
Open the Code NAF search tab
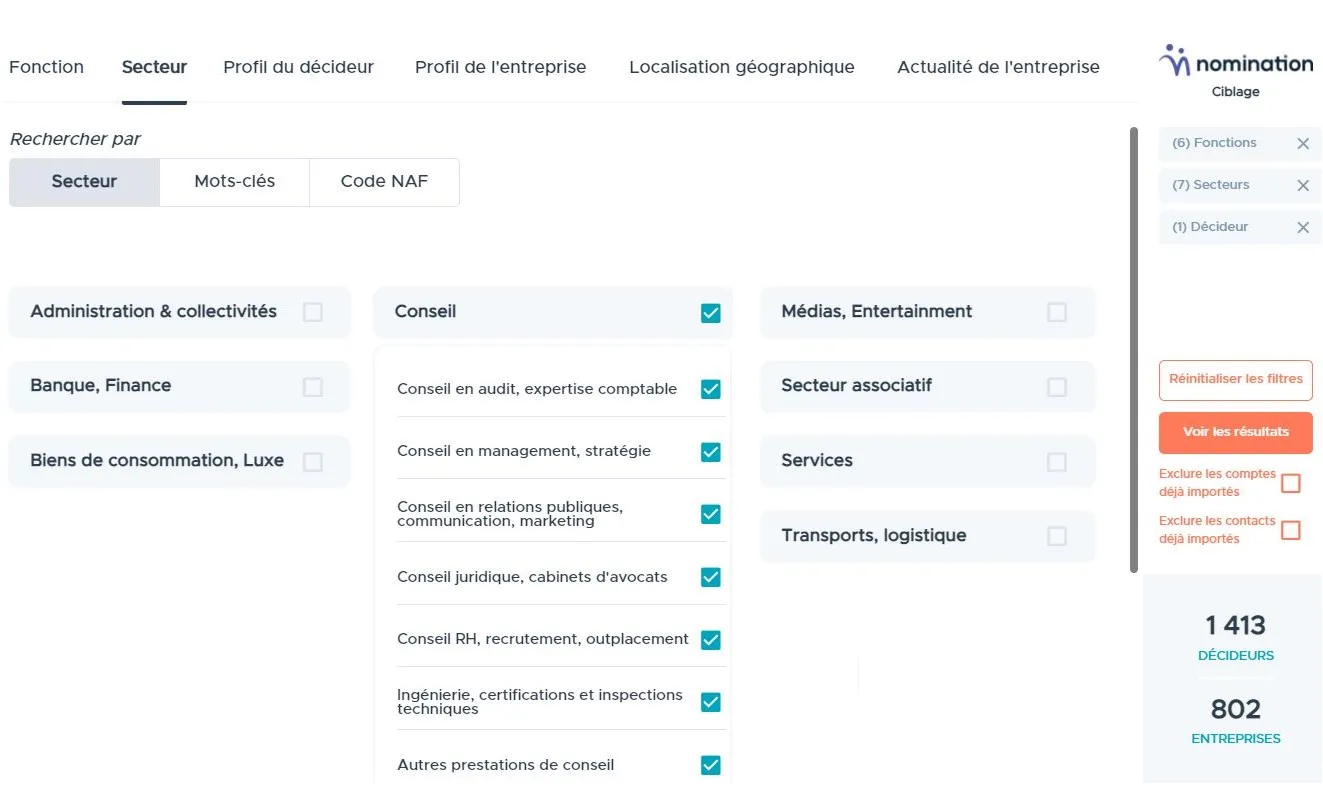point(384,181)
